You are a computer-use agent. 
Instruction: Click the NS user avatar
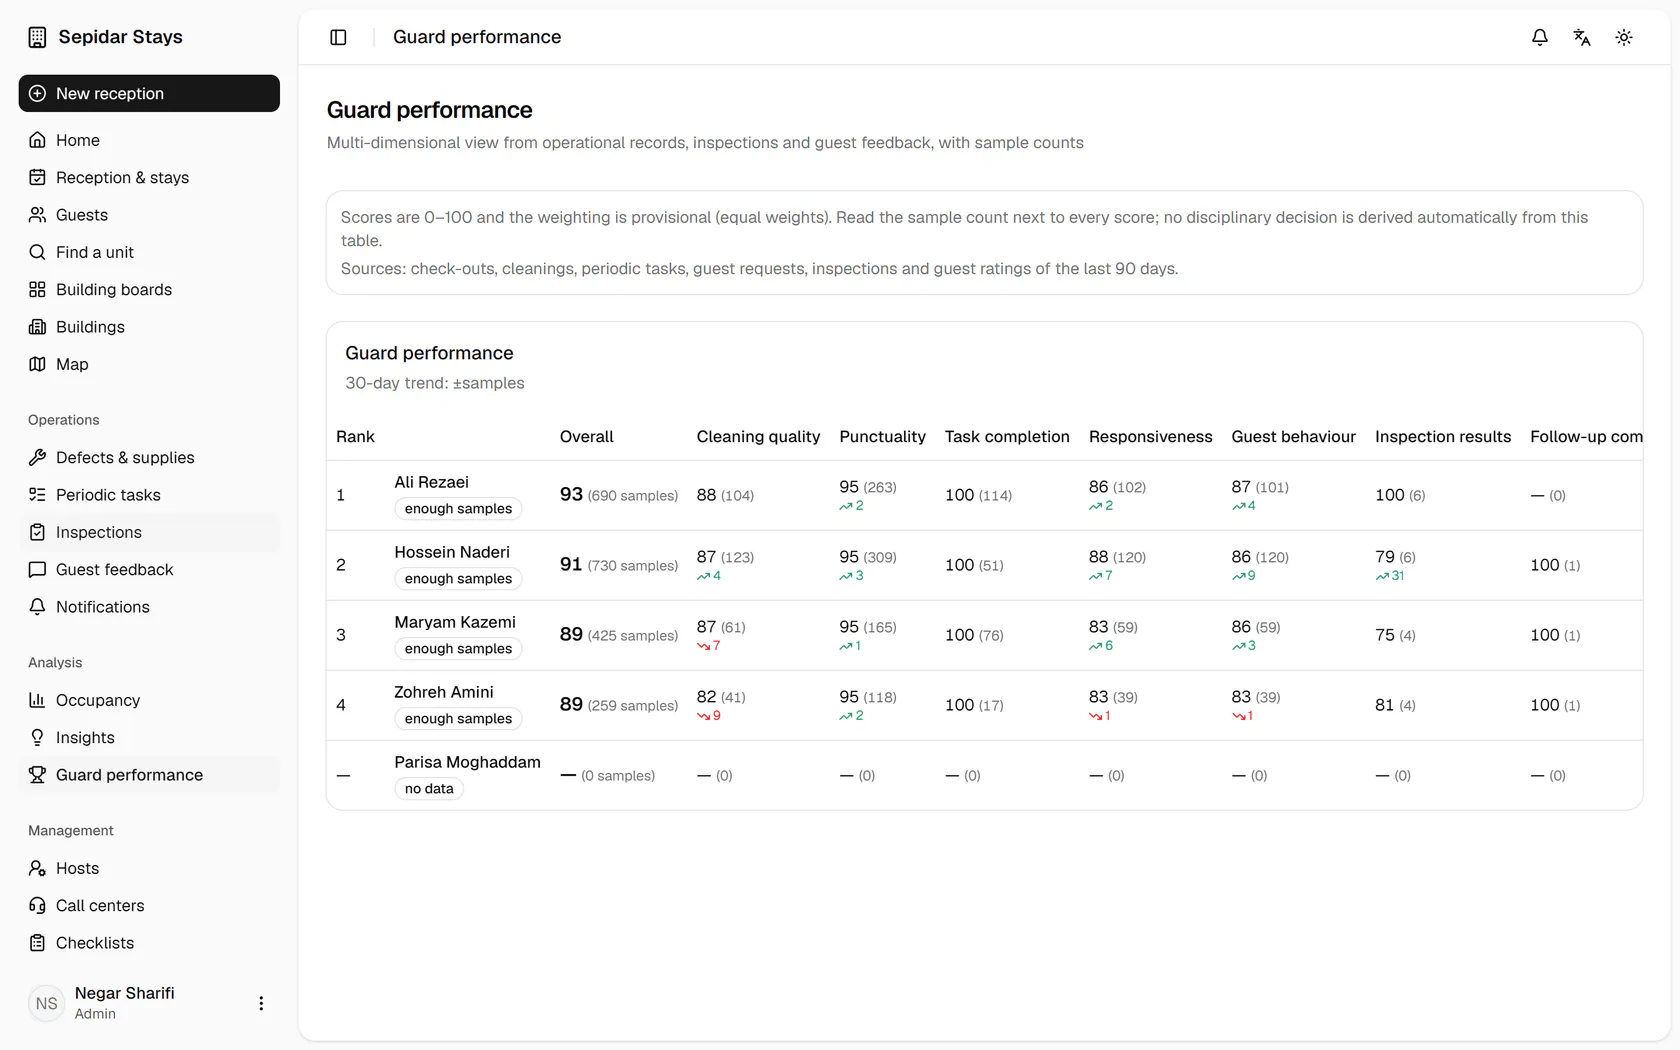46,1003
